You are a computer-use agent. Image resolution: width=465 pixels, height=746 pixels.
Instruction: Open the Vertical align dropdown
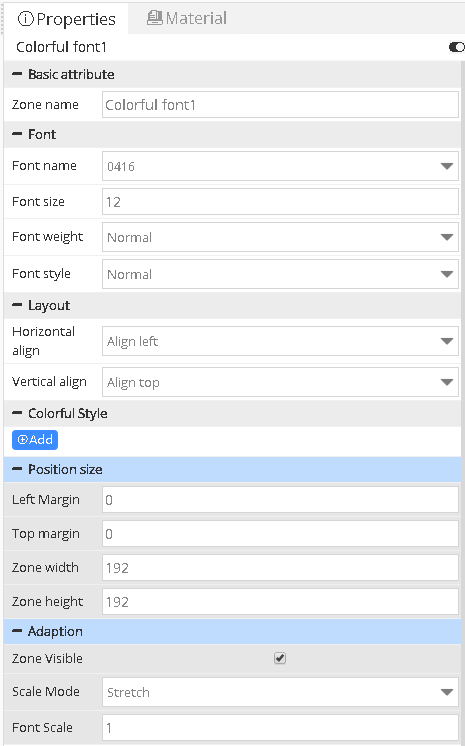[x=280, y=382]
